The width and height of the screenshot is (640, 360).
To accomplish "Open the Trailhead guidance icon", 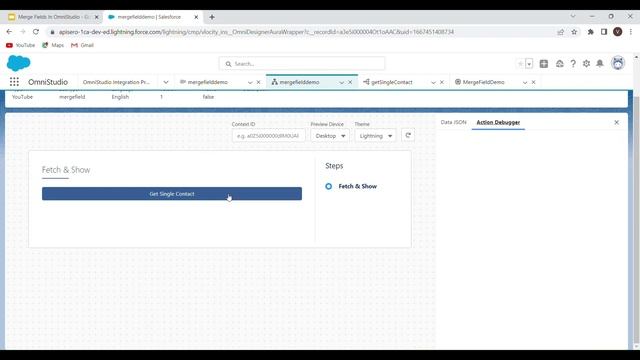I will [560, 64].
